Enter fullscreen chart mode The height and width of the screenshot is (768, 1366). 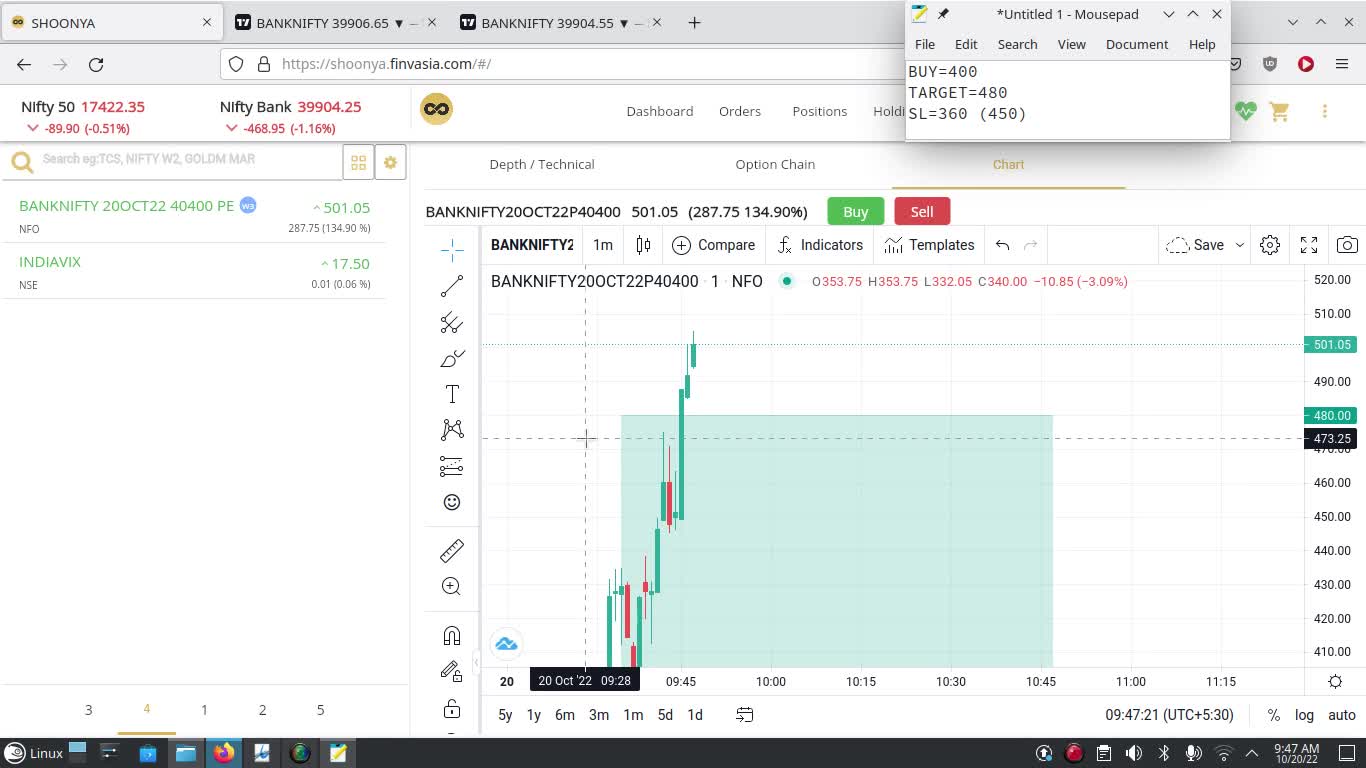click(1309, 245)
